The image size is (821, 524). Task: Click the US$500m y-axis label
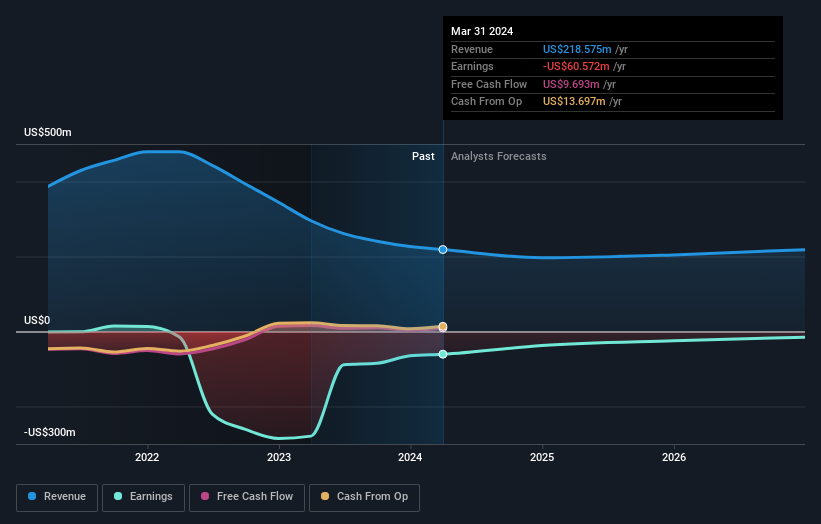pos(48,132)
